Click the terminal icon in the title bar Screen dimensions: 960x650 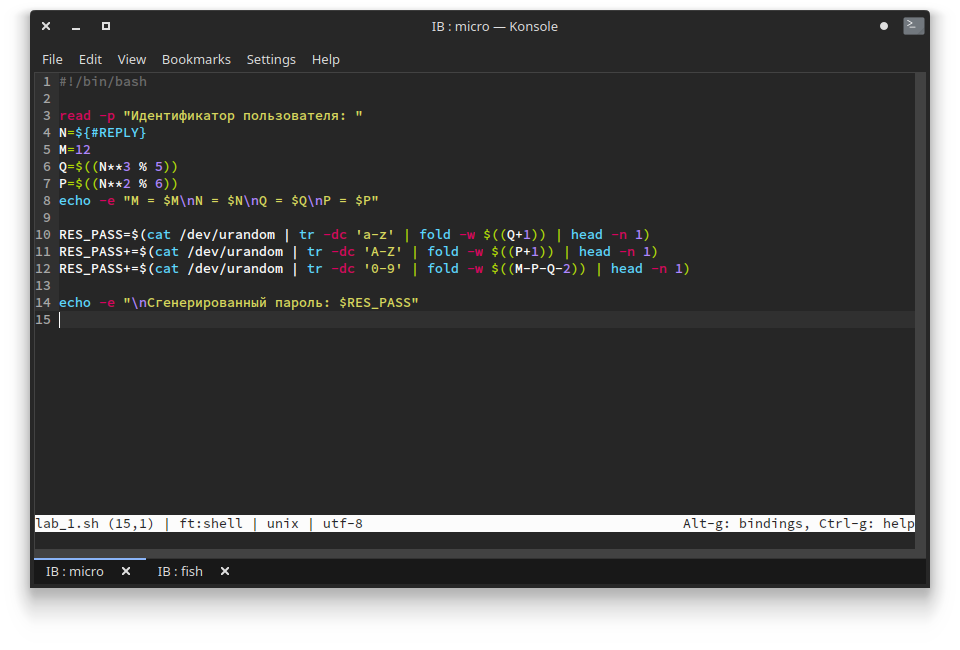pyautogui.click(x=913, y=26)
